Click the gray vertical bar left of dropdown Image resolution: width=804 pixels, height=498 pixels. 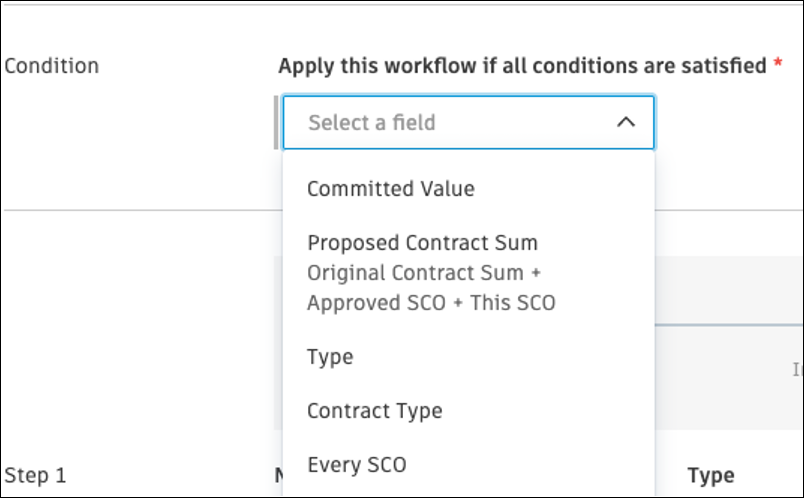pos(277,123)
